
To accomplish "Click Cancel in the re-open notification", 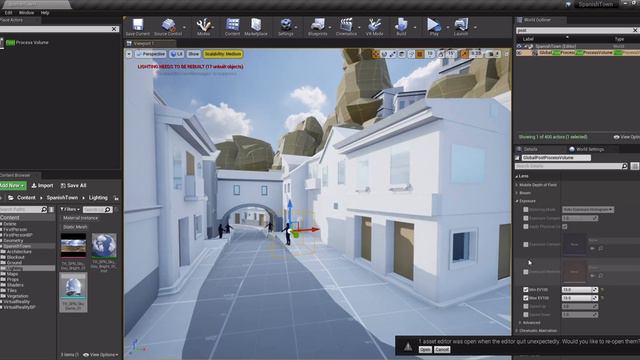I will pyautogui.click(x=442, y=350).
